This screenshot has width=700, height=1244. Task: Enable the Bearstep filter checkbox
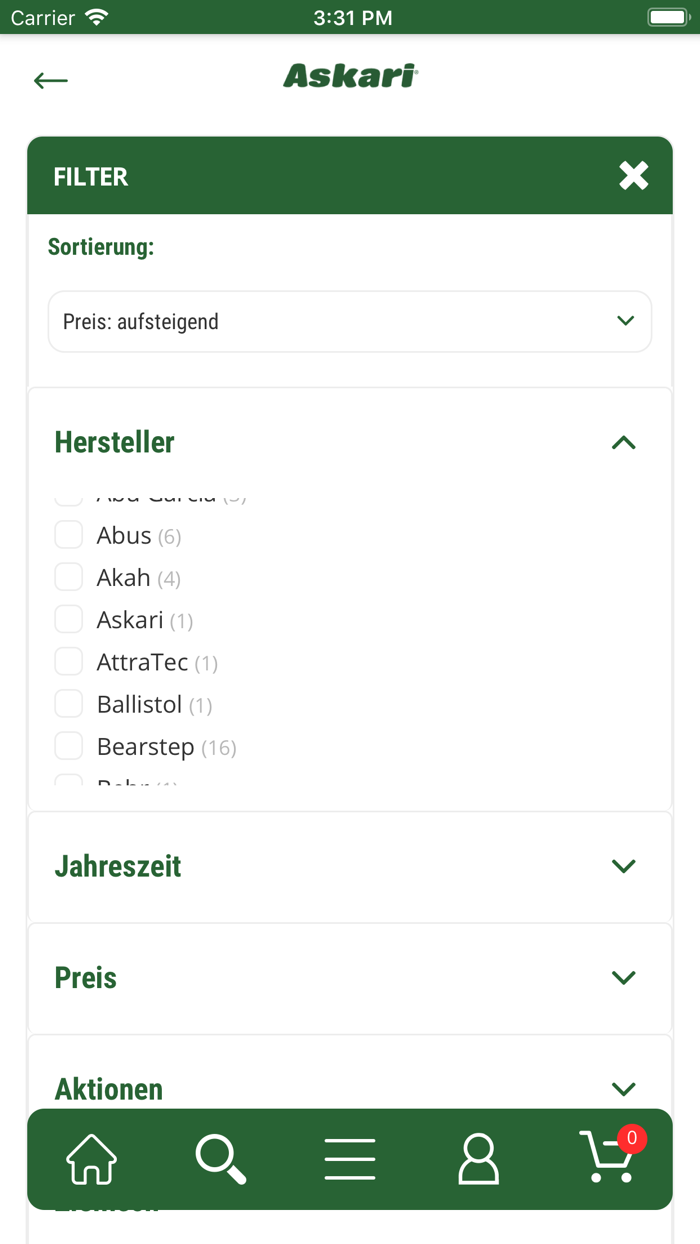tap(68, 745)
